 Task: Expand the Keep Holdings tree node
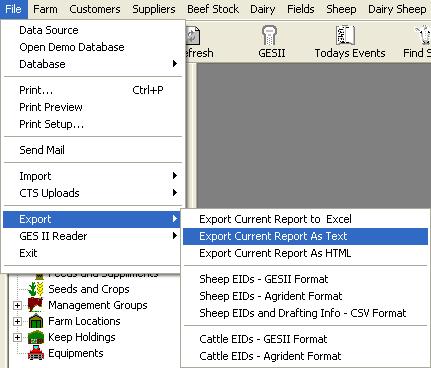pyautogui.click(x=17, y=337)
